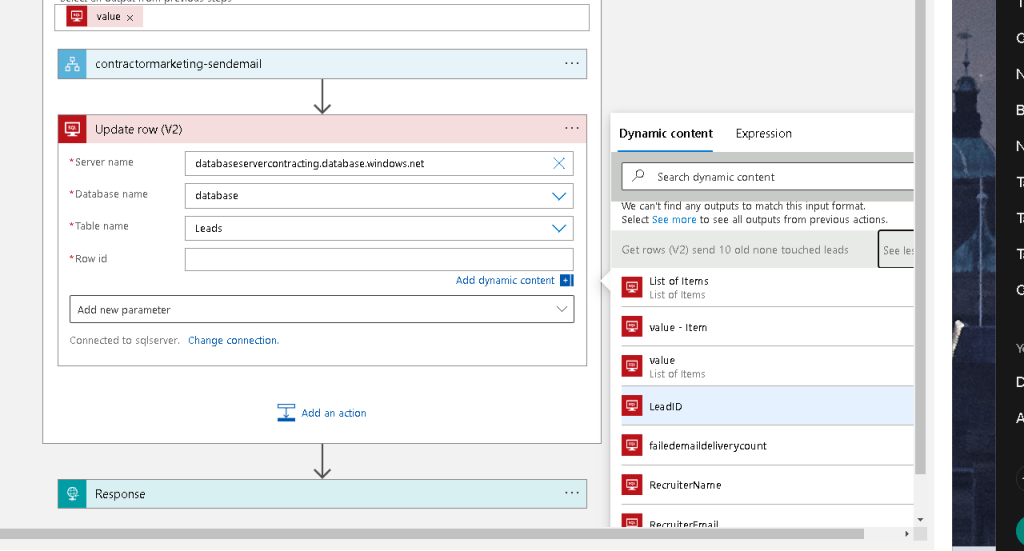Click the LeadID SQL icon

[632, 406]
